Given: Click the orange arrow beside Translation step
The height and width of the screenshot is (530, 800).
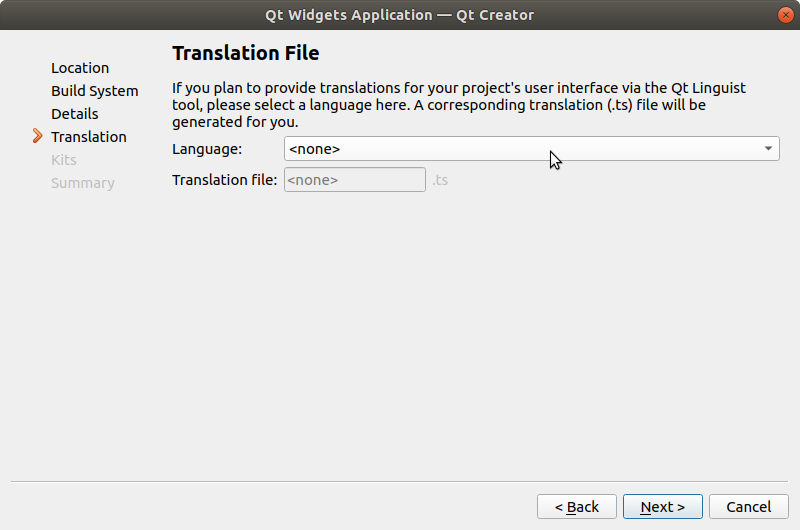Looking at the screenshot, I should pos(38,136).
